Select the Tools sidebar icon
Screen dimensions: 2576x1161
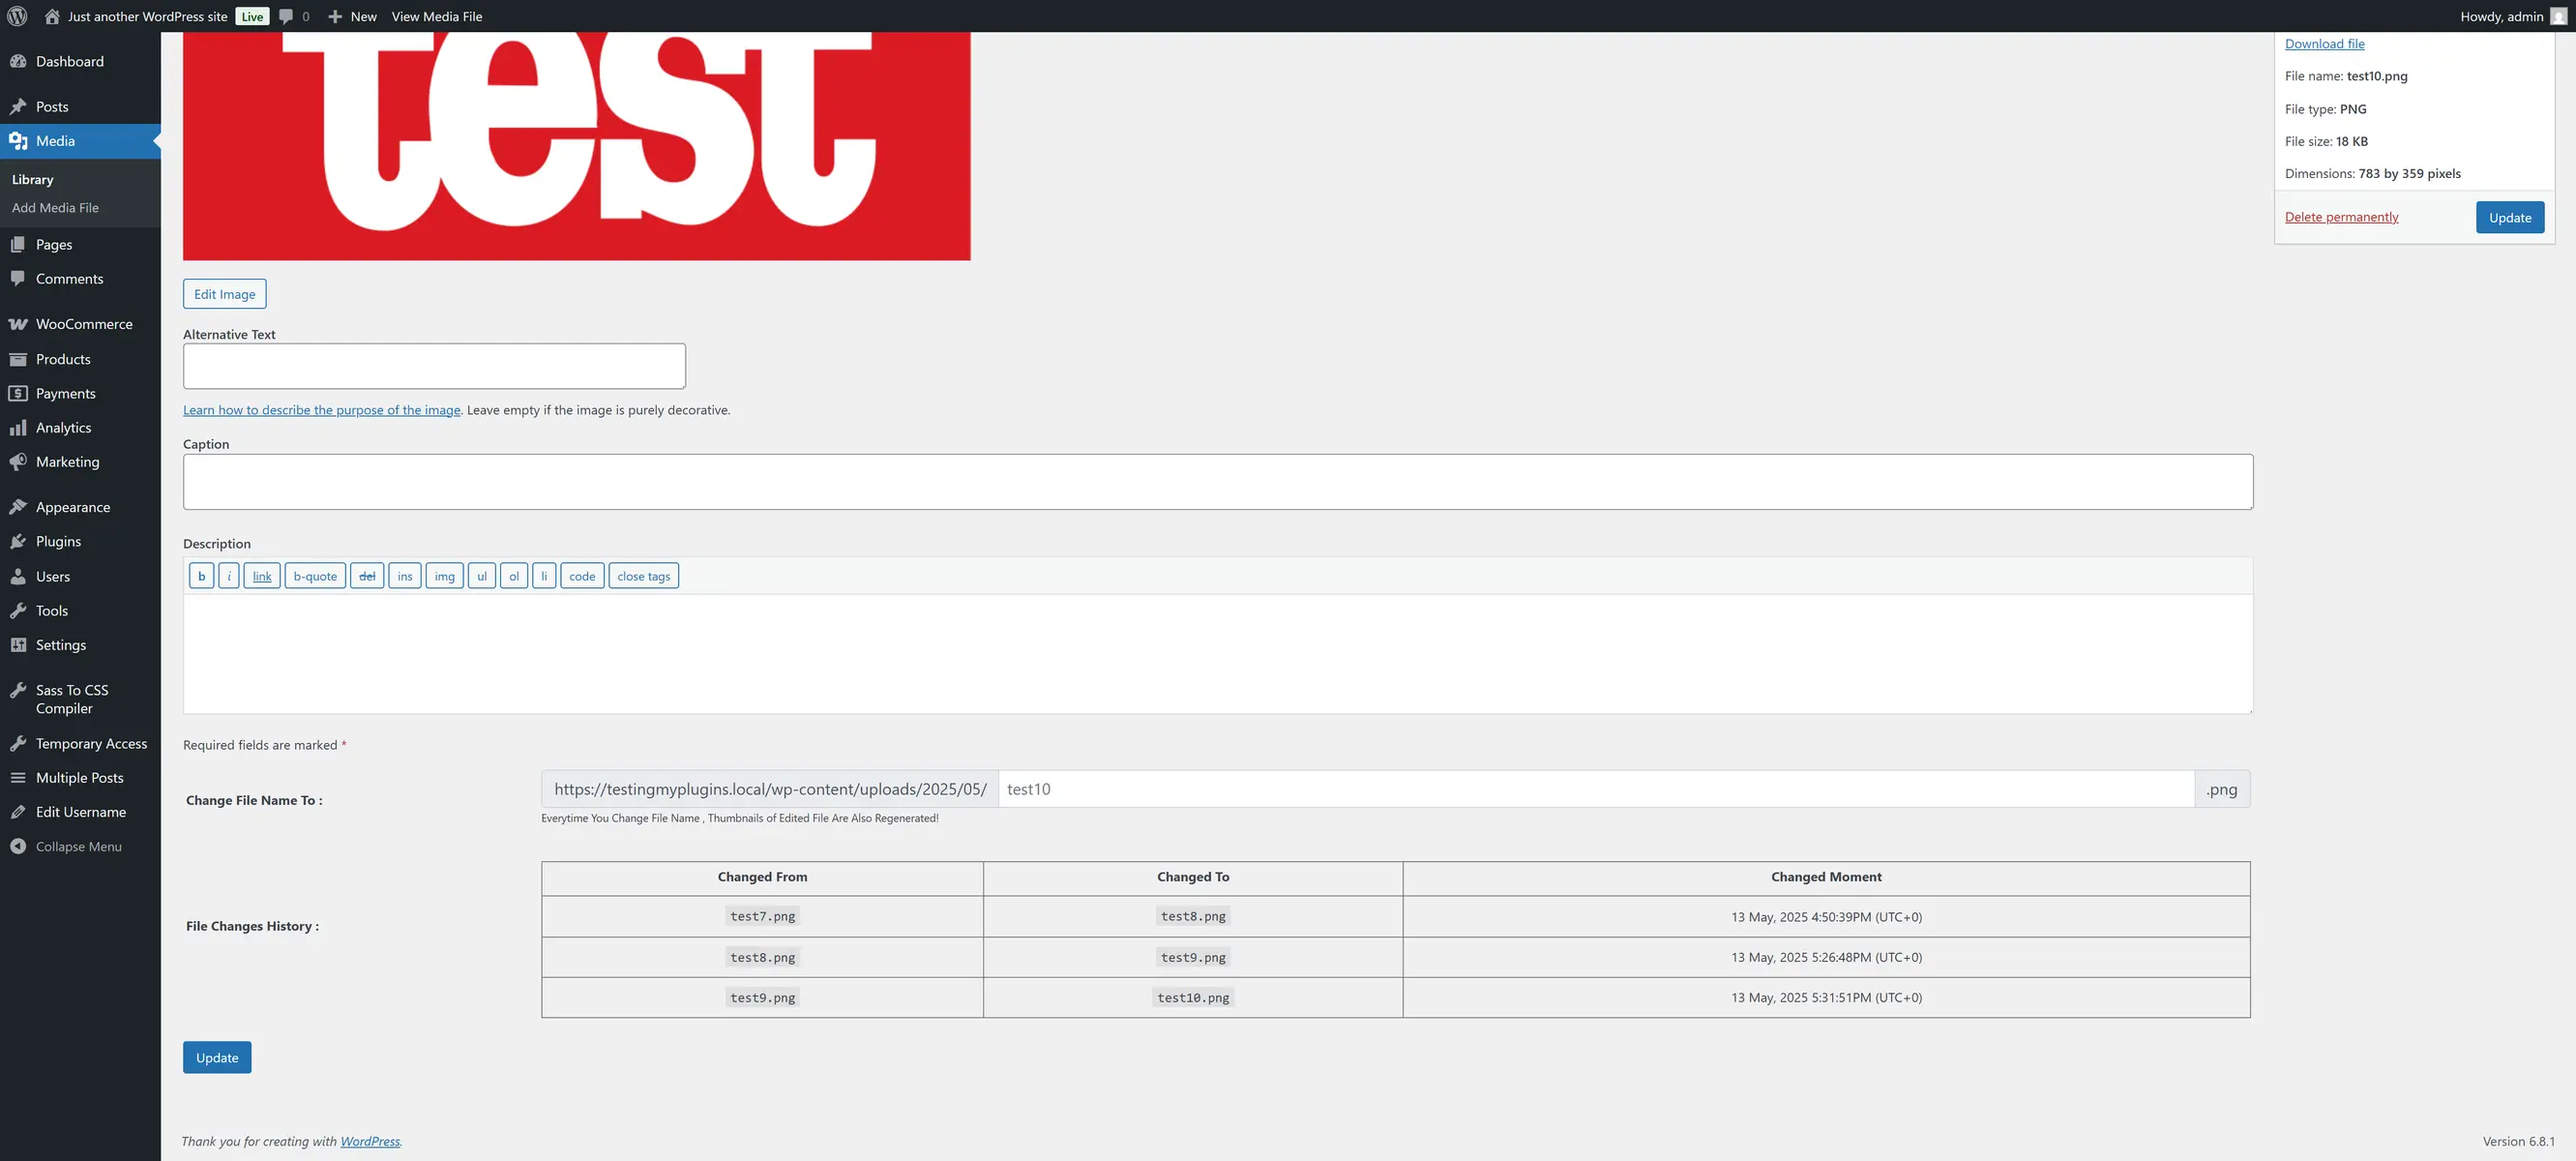[20, 610]
